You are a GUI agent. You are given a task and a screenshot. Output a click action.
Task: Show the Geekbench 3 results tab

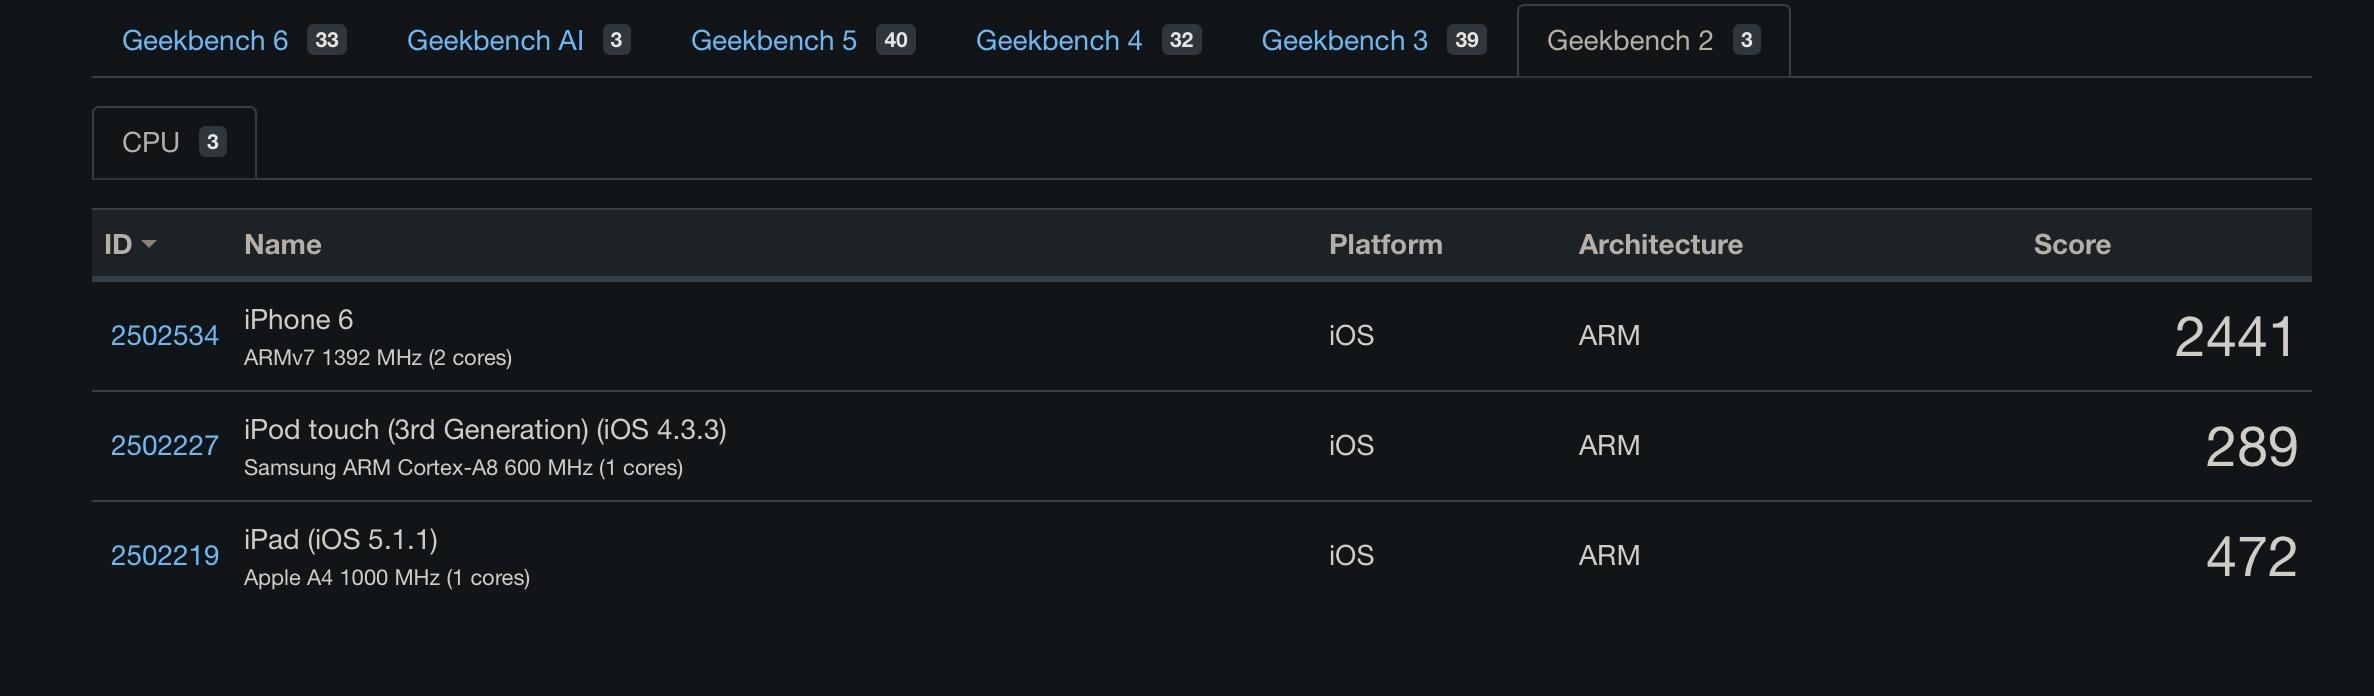[x=1373, y=41]
